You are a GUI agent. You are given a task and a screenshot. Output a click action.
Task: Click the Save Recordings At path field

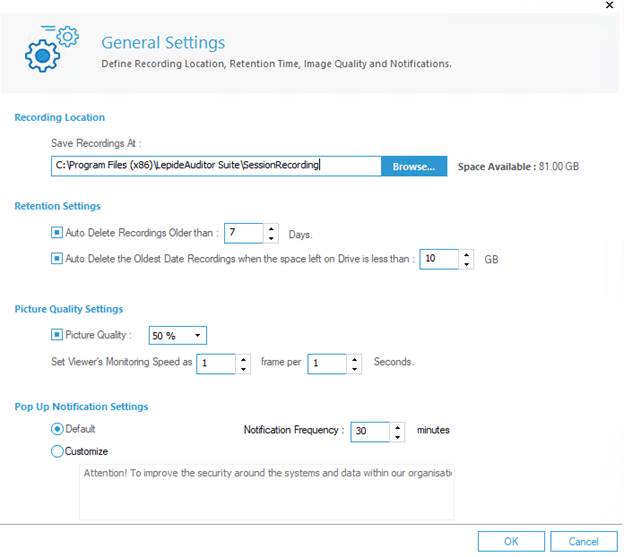click(216, 166)
